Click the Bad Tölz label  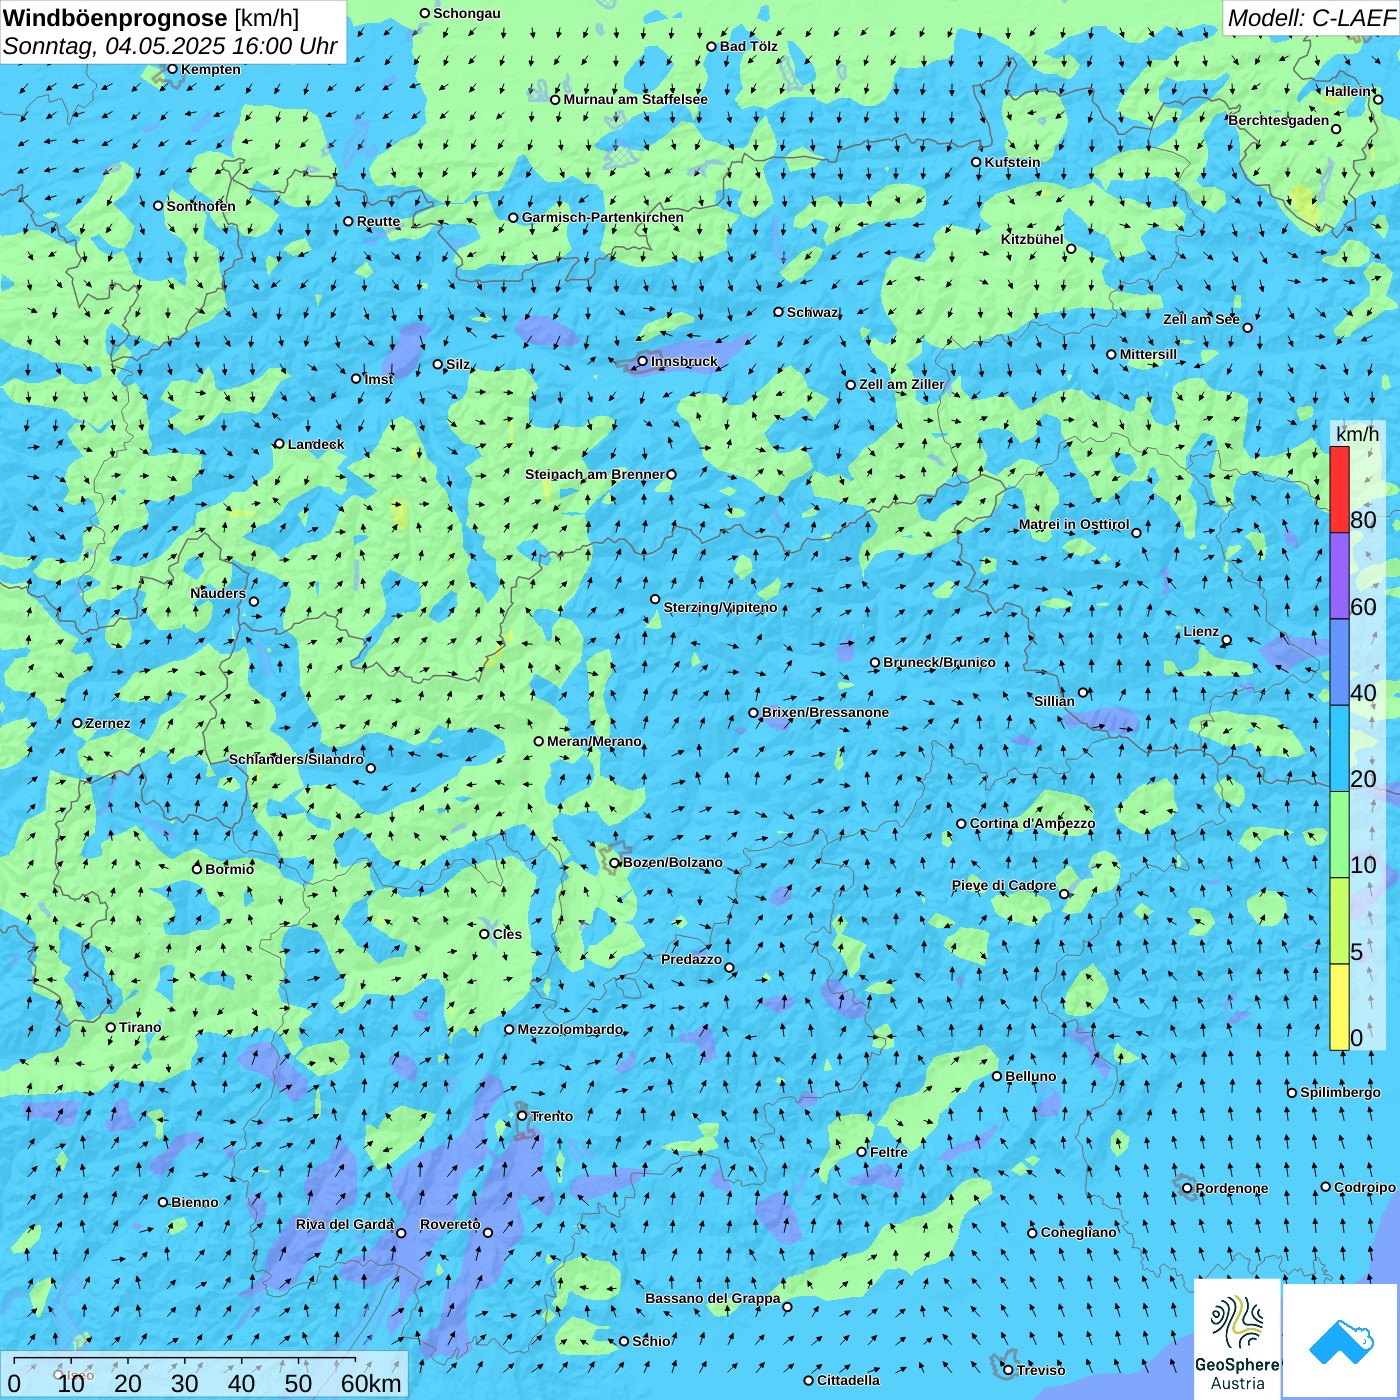[x=748, y=46]
